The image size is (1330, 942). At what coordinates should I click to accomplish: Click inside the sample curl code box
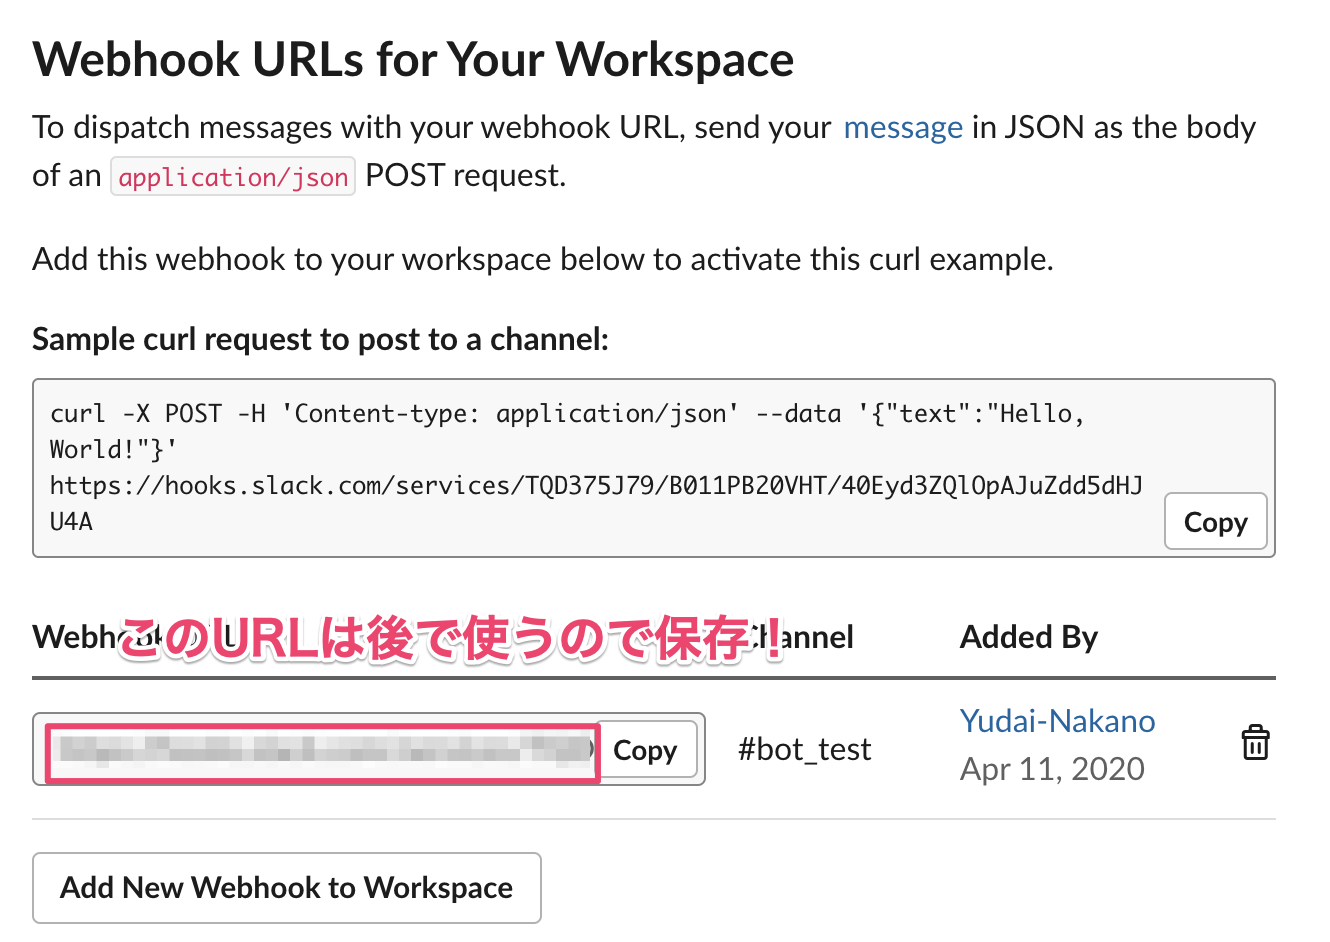pos(654,468)
